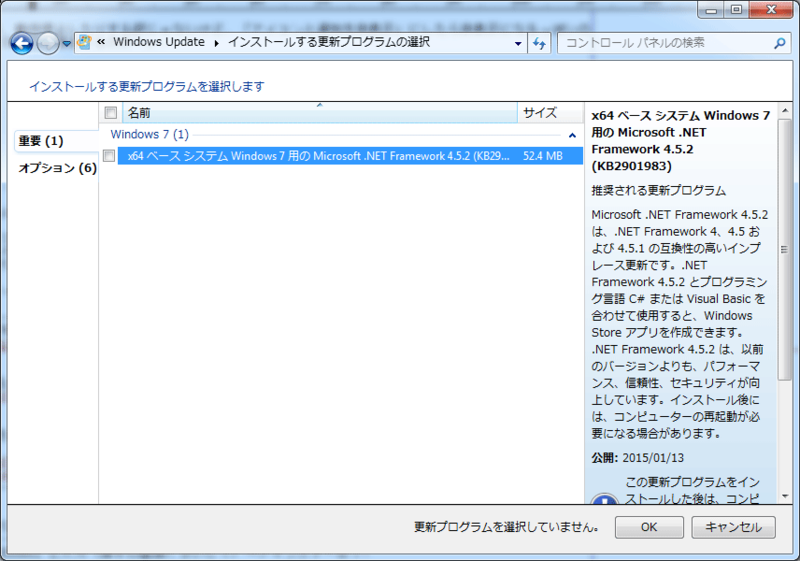Toggle the select-all checkbox in the header
The image size is (800, 561).
(x=110, y=112)
